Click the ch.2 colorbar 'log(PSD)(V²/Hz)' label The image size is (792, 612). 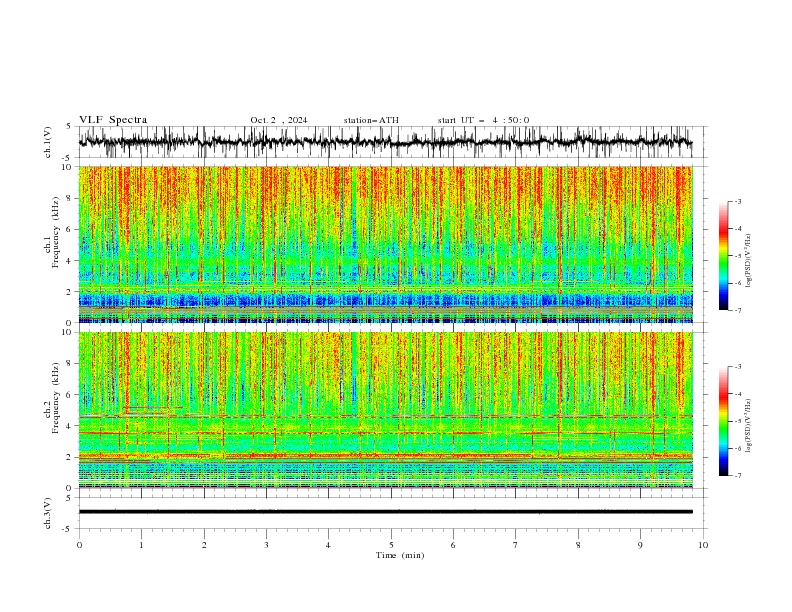click(x=748, y=425)
